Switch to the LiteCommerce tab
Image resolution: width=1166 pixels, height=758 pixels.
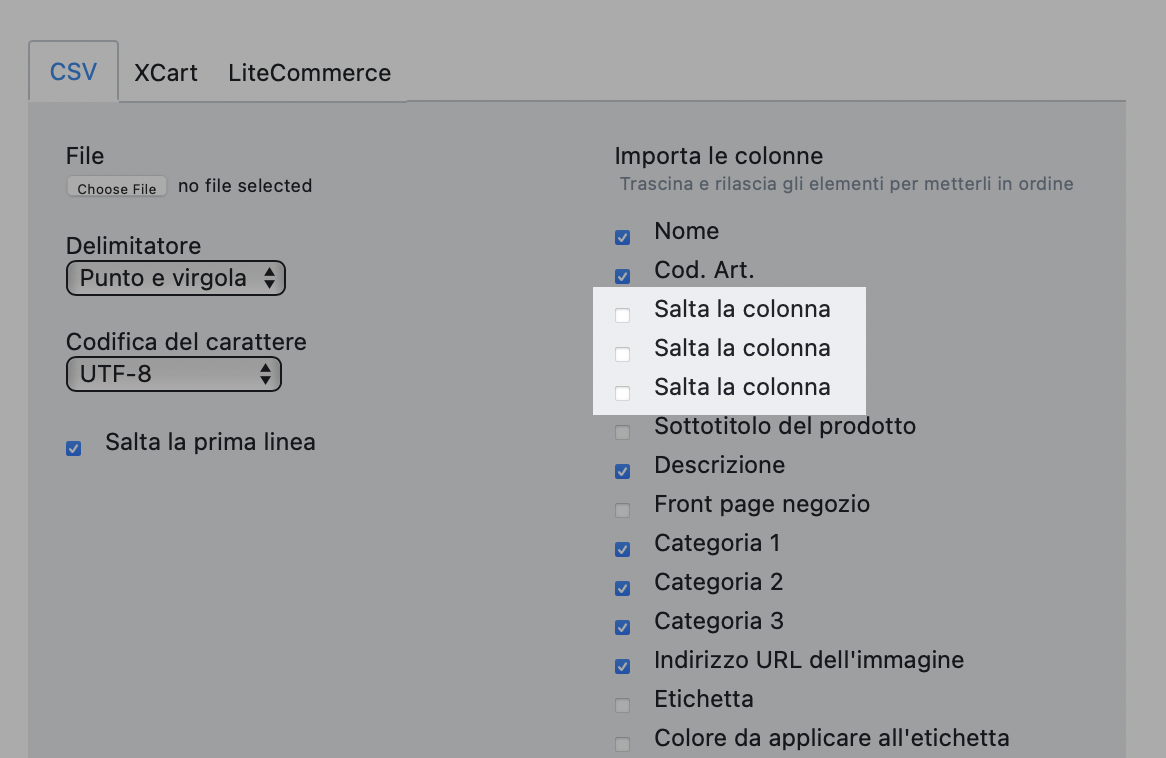pos(308,72)
